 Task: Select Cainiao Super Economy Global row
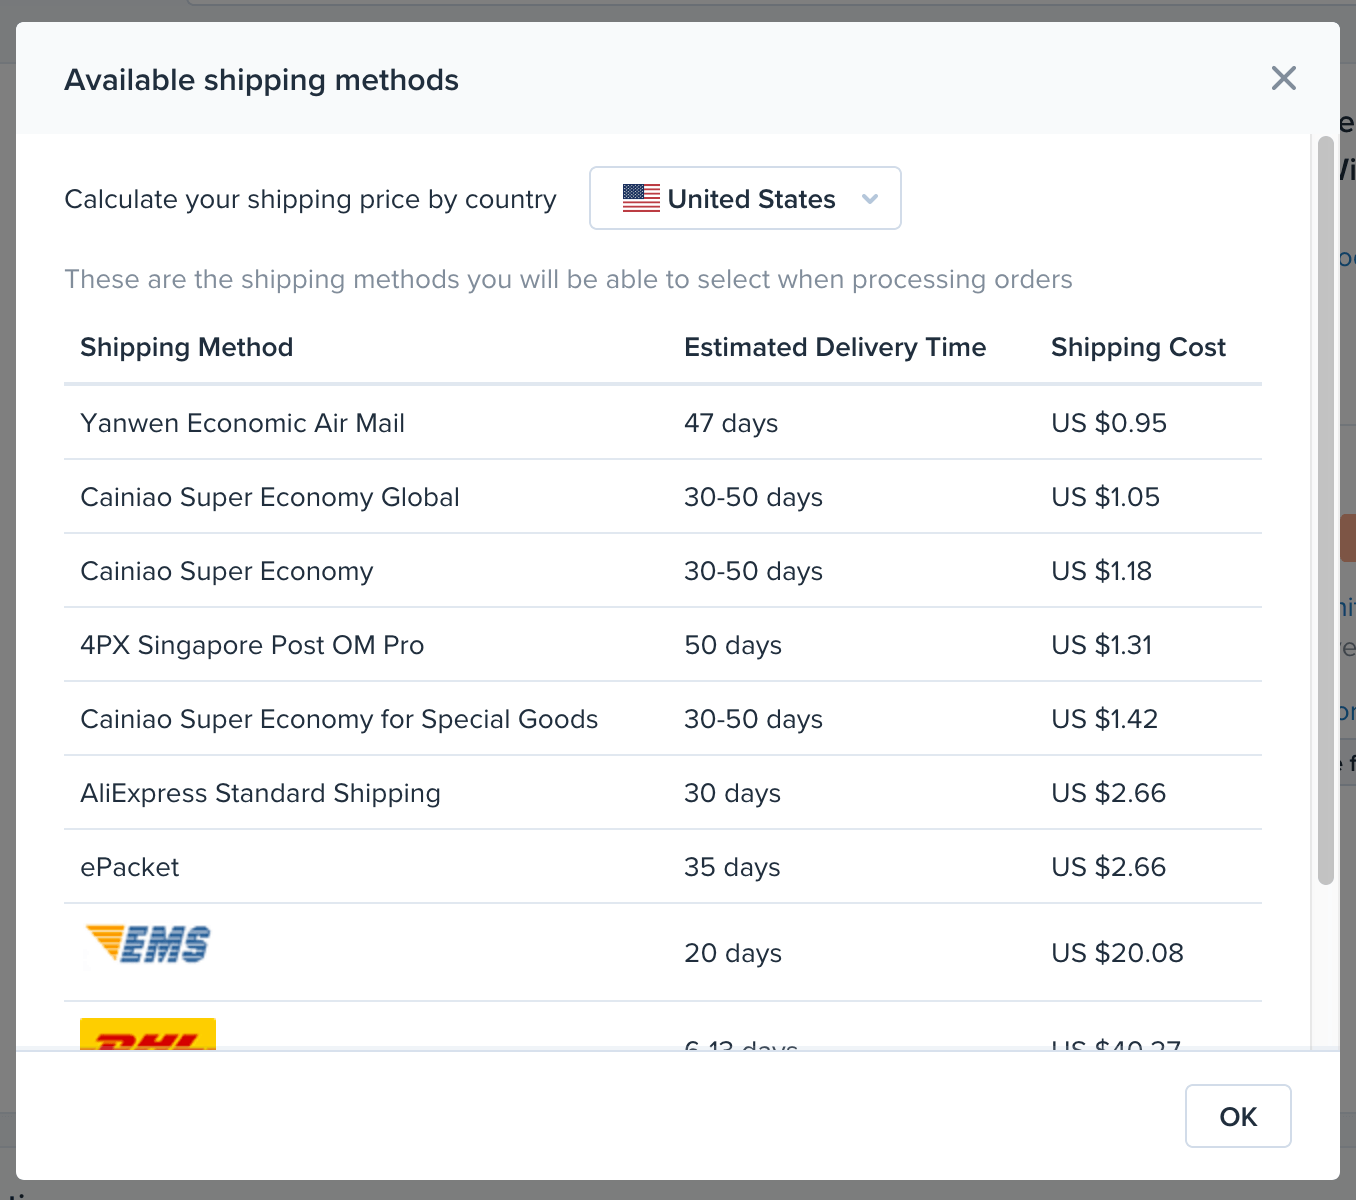click(x=270, y=497)
